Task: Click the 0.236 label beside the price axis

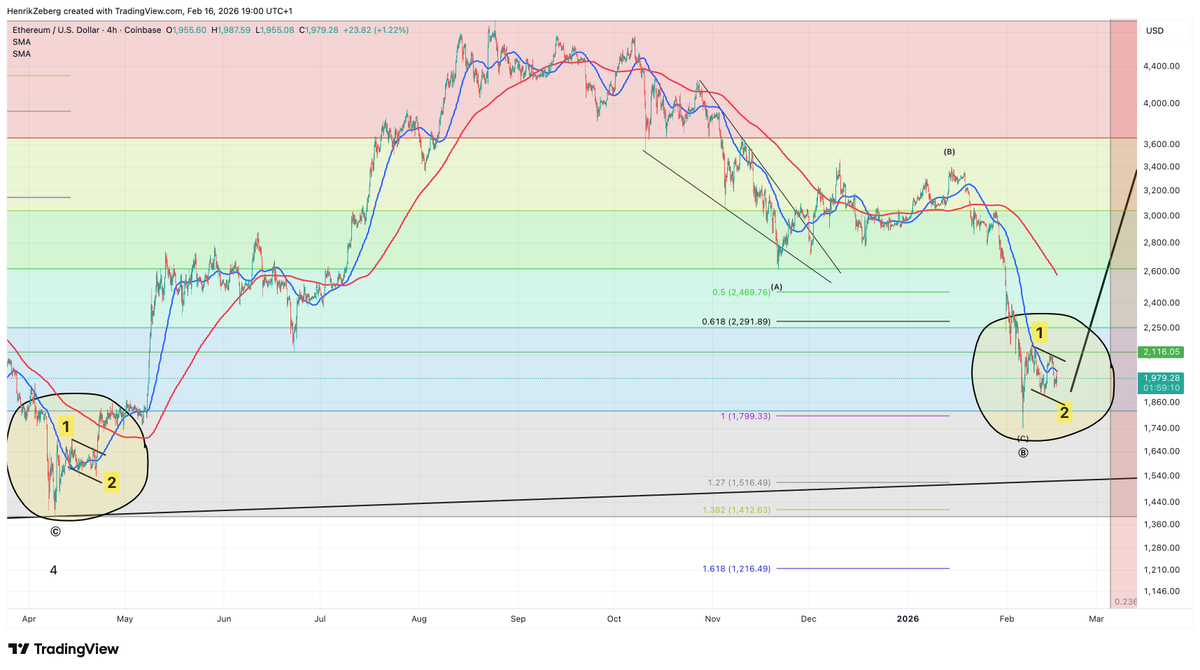Action: [x=1126, y=601]
